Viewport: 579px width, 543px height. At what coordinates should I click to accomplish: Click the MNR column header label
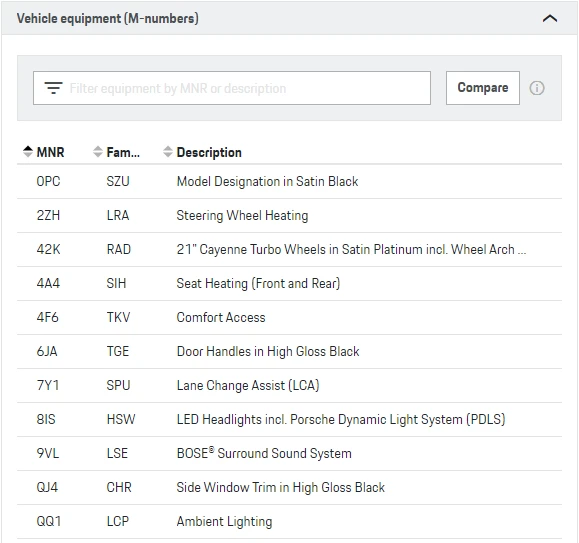tap(50, 152)
